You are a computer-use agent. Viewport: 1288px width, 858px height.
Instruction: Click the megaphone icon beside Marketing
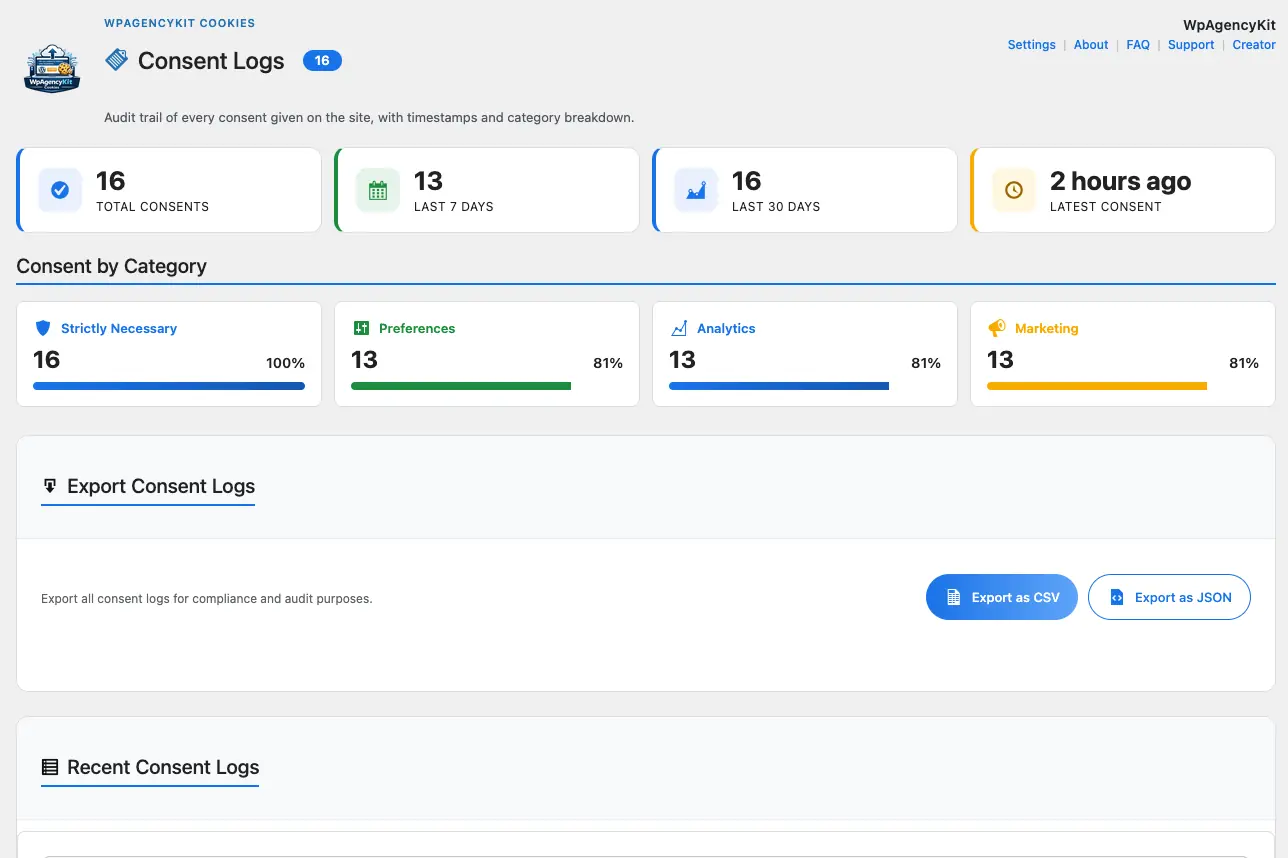click(996, 328)
